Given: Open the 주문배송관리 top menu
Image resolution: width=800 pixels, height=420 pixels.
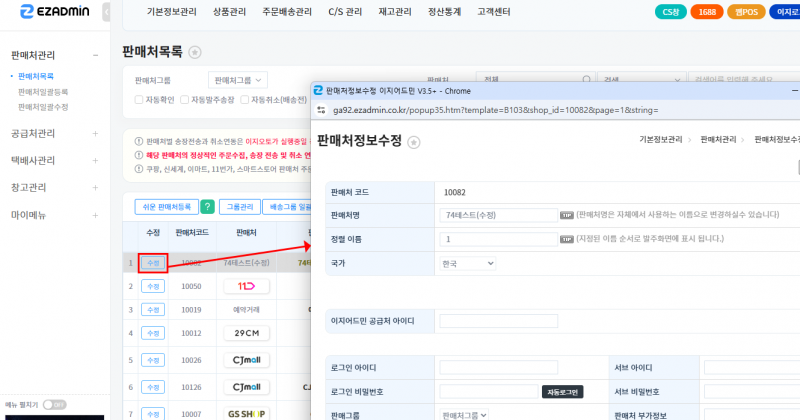Looking at the screenshot, I should coord(287,12).
